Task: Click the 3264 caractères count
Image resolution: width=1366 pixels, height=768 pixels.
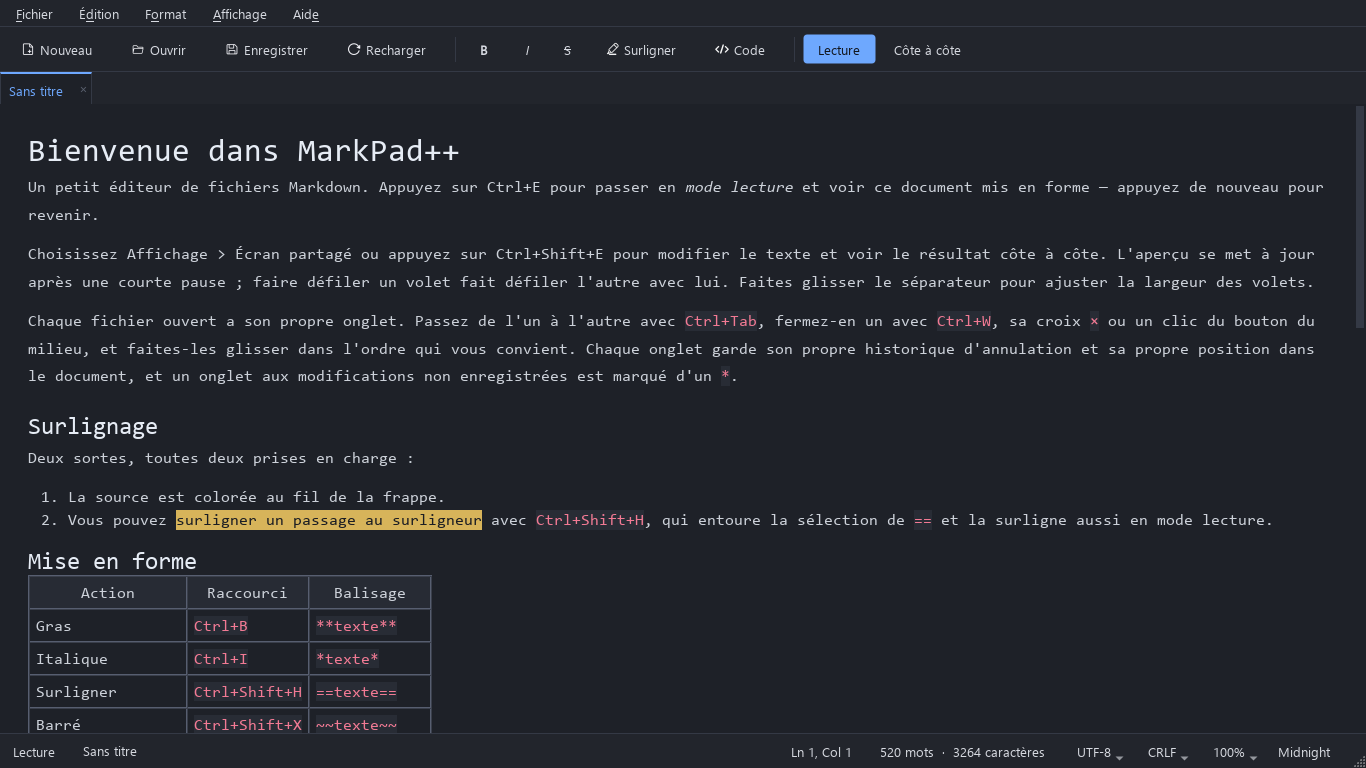Action: tap(999, 752)
